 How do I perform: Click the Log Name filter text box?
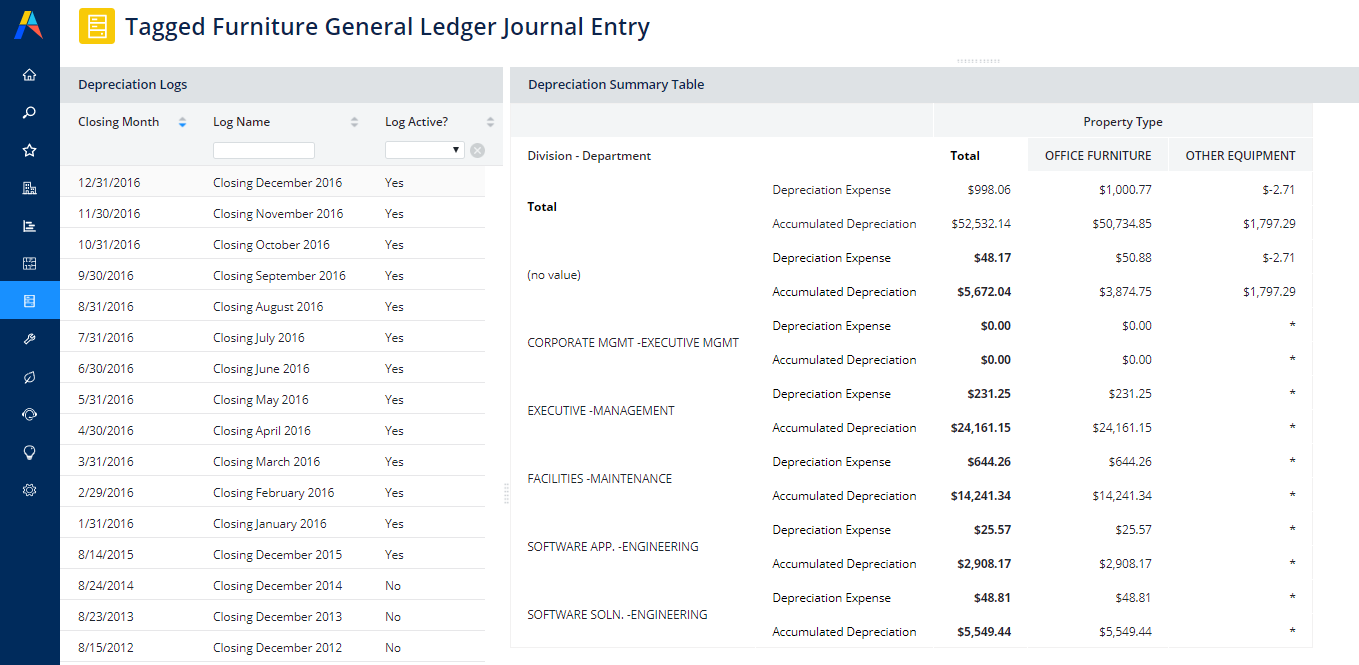pos(264,150)
